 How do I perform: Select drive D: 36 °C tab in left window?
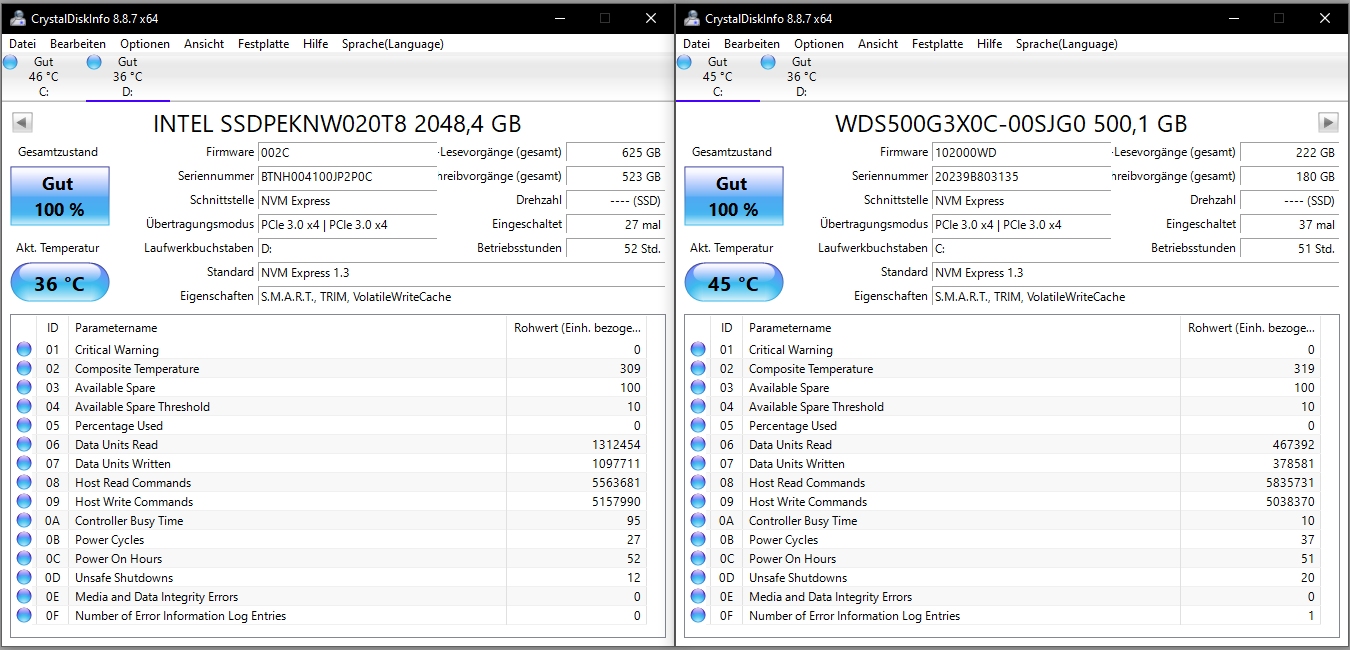(127, 77)
